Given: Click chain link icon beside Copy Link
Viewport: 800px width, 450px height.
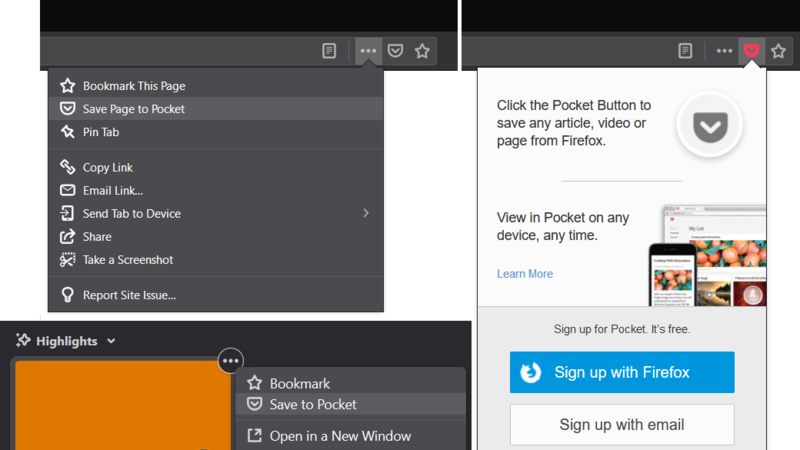Looking at the screenshot, I should pyautogui.click(x=67, y=167).
